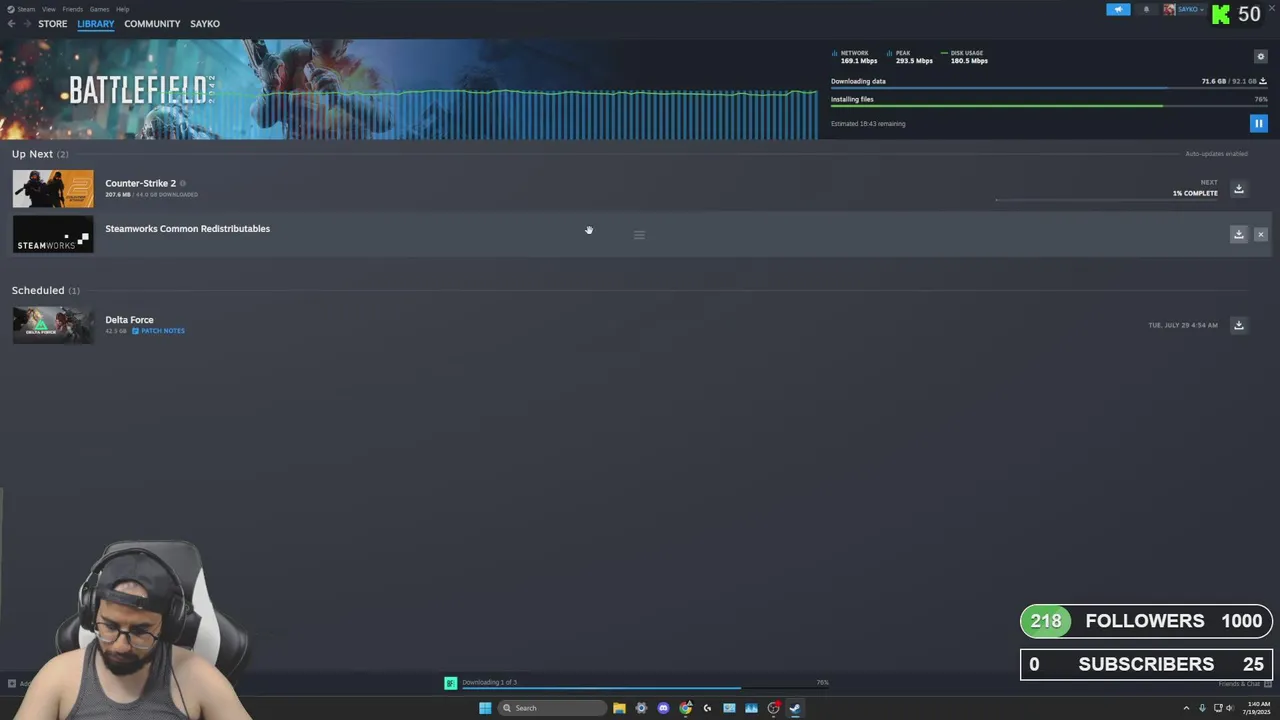
Task: Select the Delta Force title
Action: coord(129,320)
